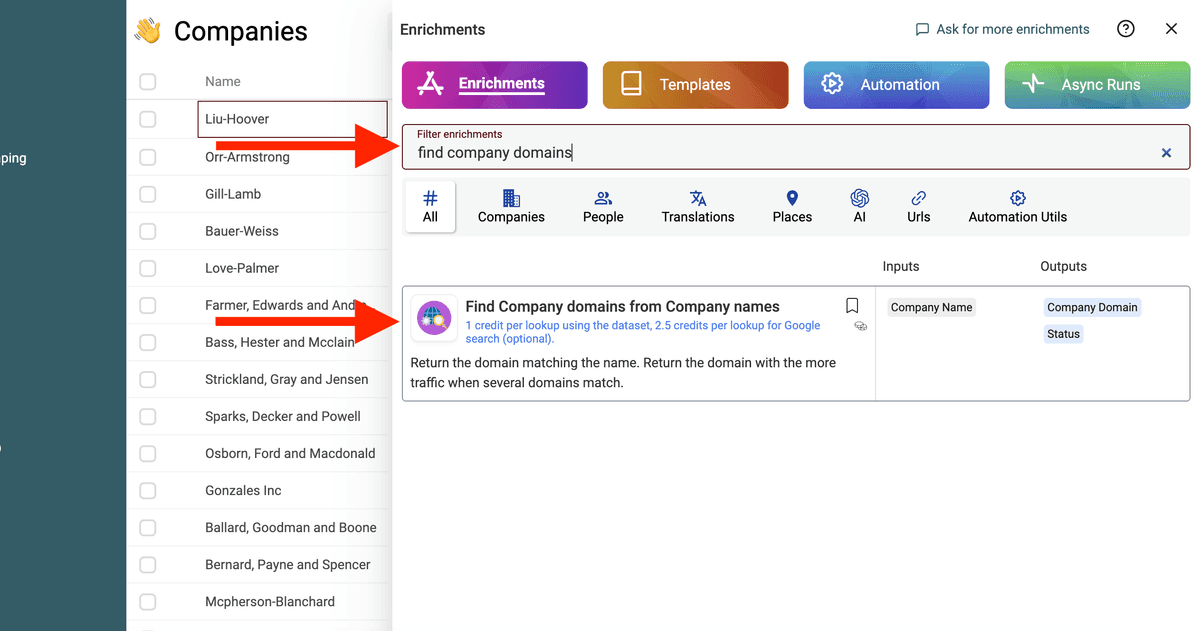Select the AI category filter
This screenshot has height=631, width=1200.
(x=860, y=207)
